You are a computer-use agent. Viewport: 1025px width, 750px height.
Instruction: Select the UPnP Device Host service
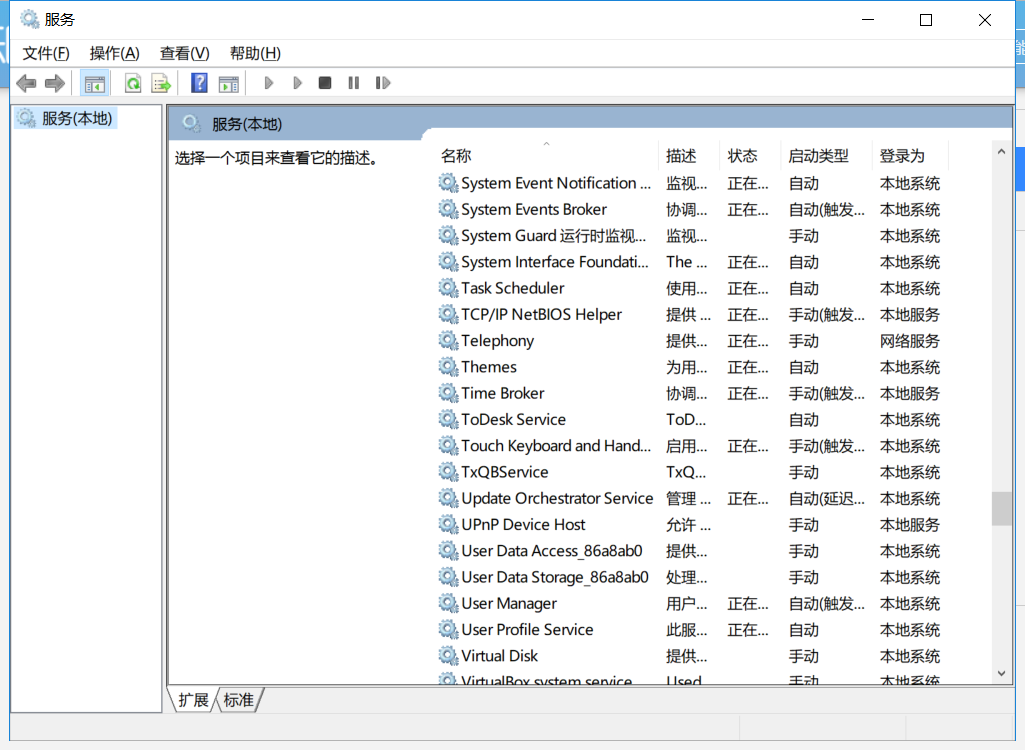(x=690, y=524)
